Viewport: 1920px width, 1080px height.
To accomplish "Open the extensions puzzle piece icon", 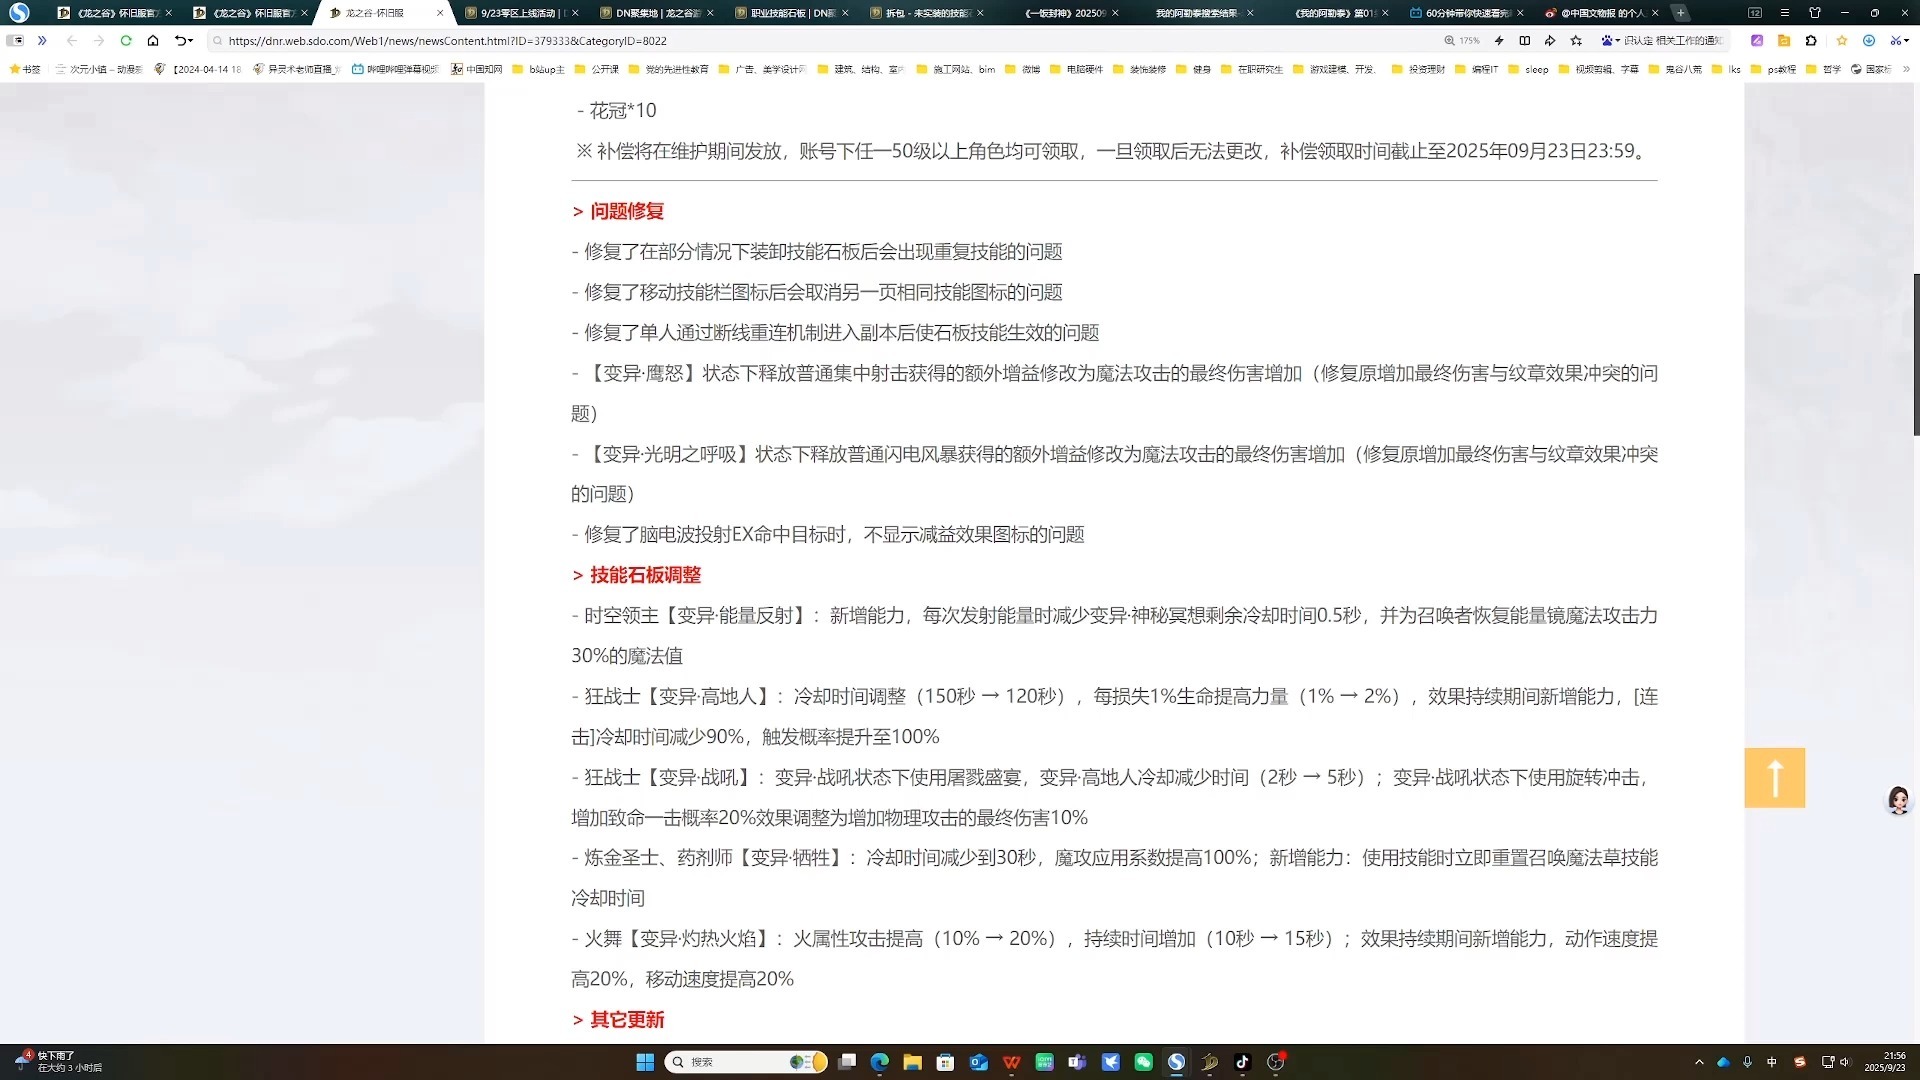I will 1811,41.
